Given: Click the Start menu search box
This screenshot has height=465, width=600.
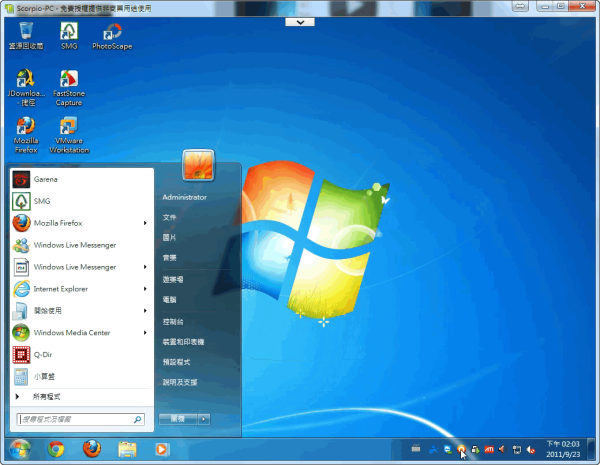Looking at the screenshot, I should tap(75, 419).
